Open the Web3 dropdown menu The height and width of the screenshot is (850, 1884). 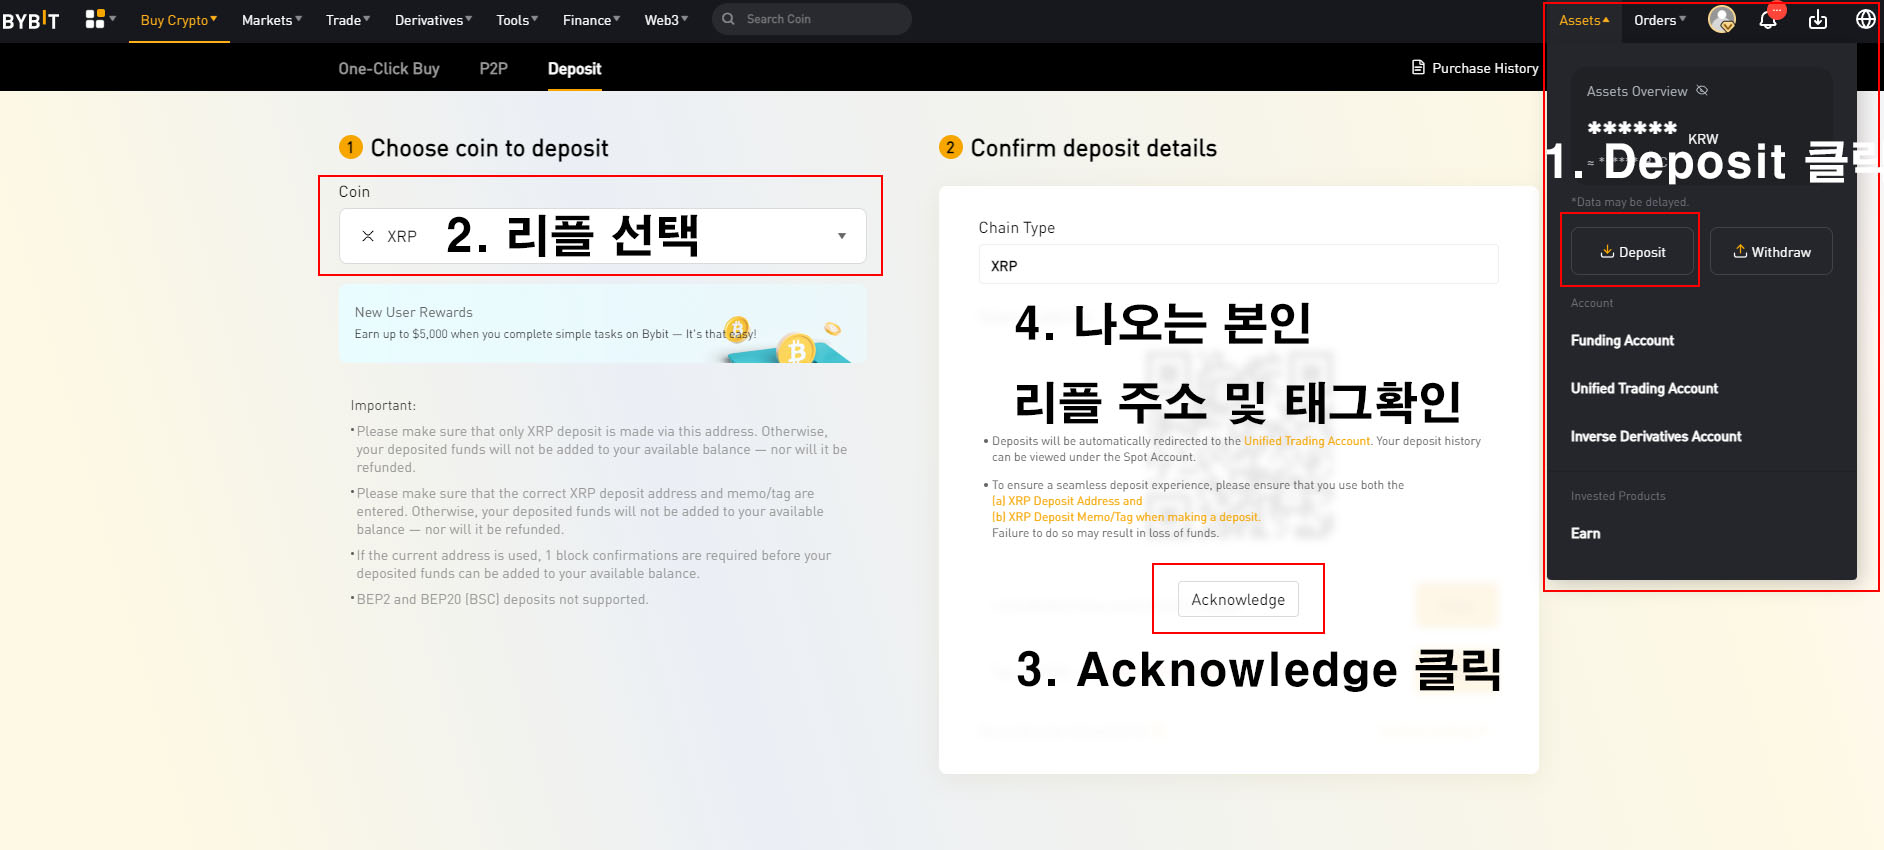666,20
